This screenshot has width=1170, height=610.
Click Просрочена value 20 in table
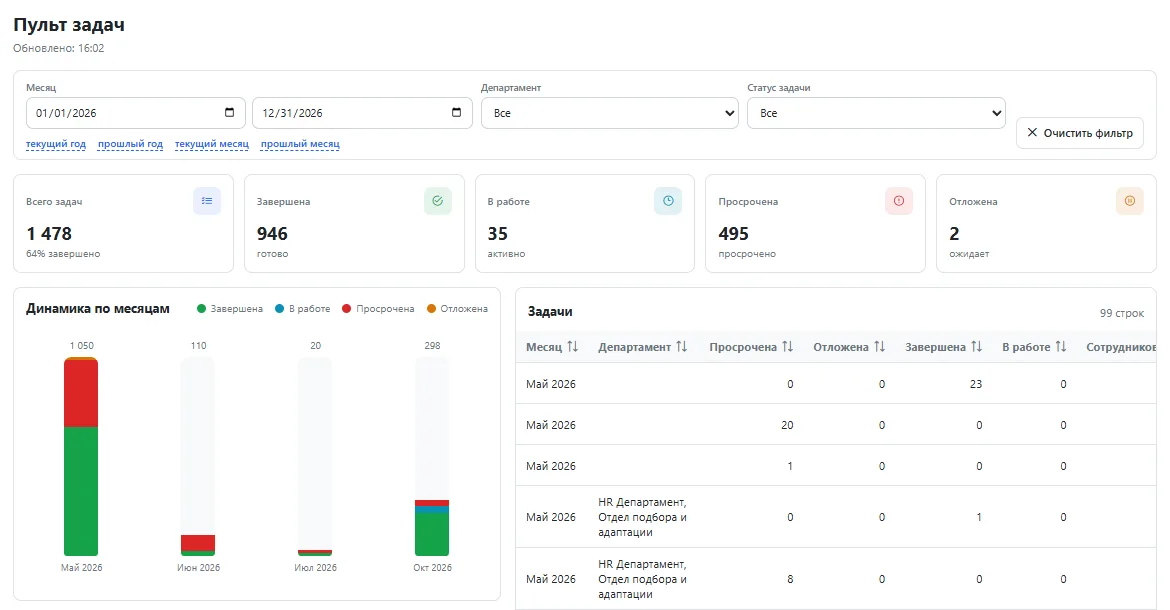(787, 425)
